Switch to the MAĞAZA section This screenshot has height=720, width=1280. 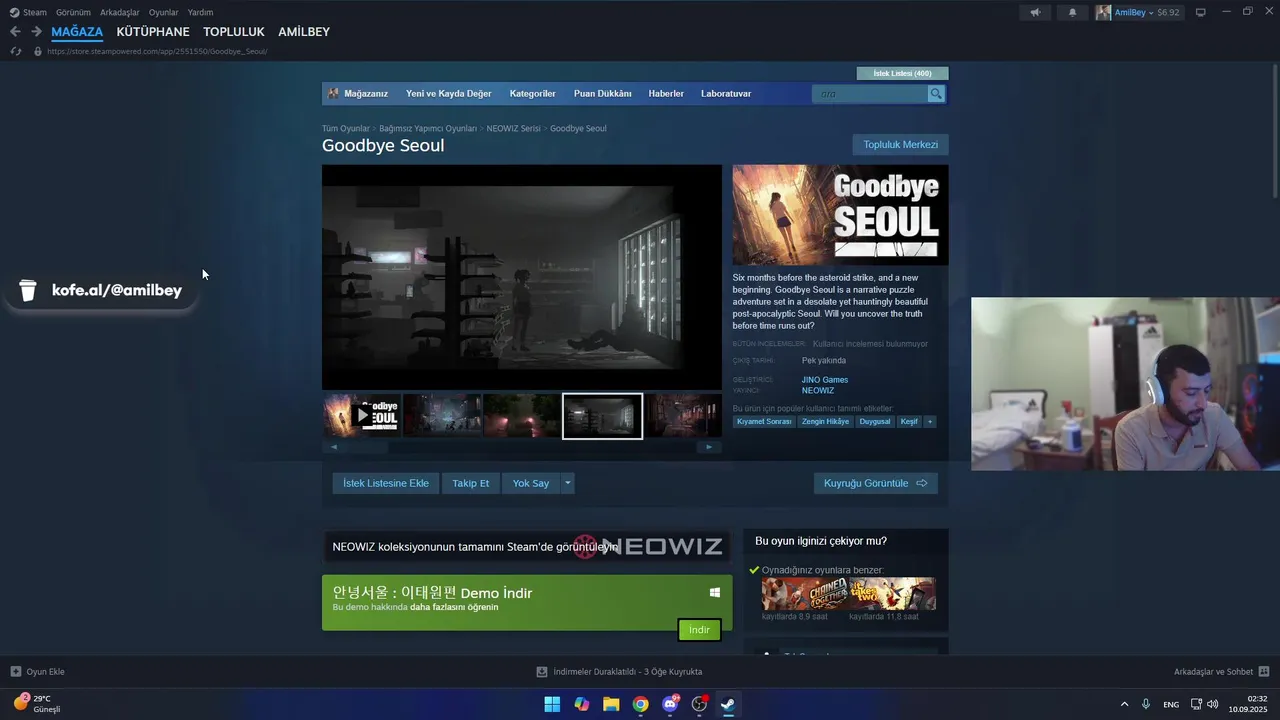tap(77, 32)
